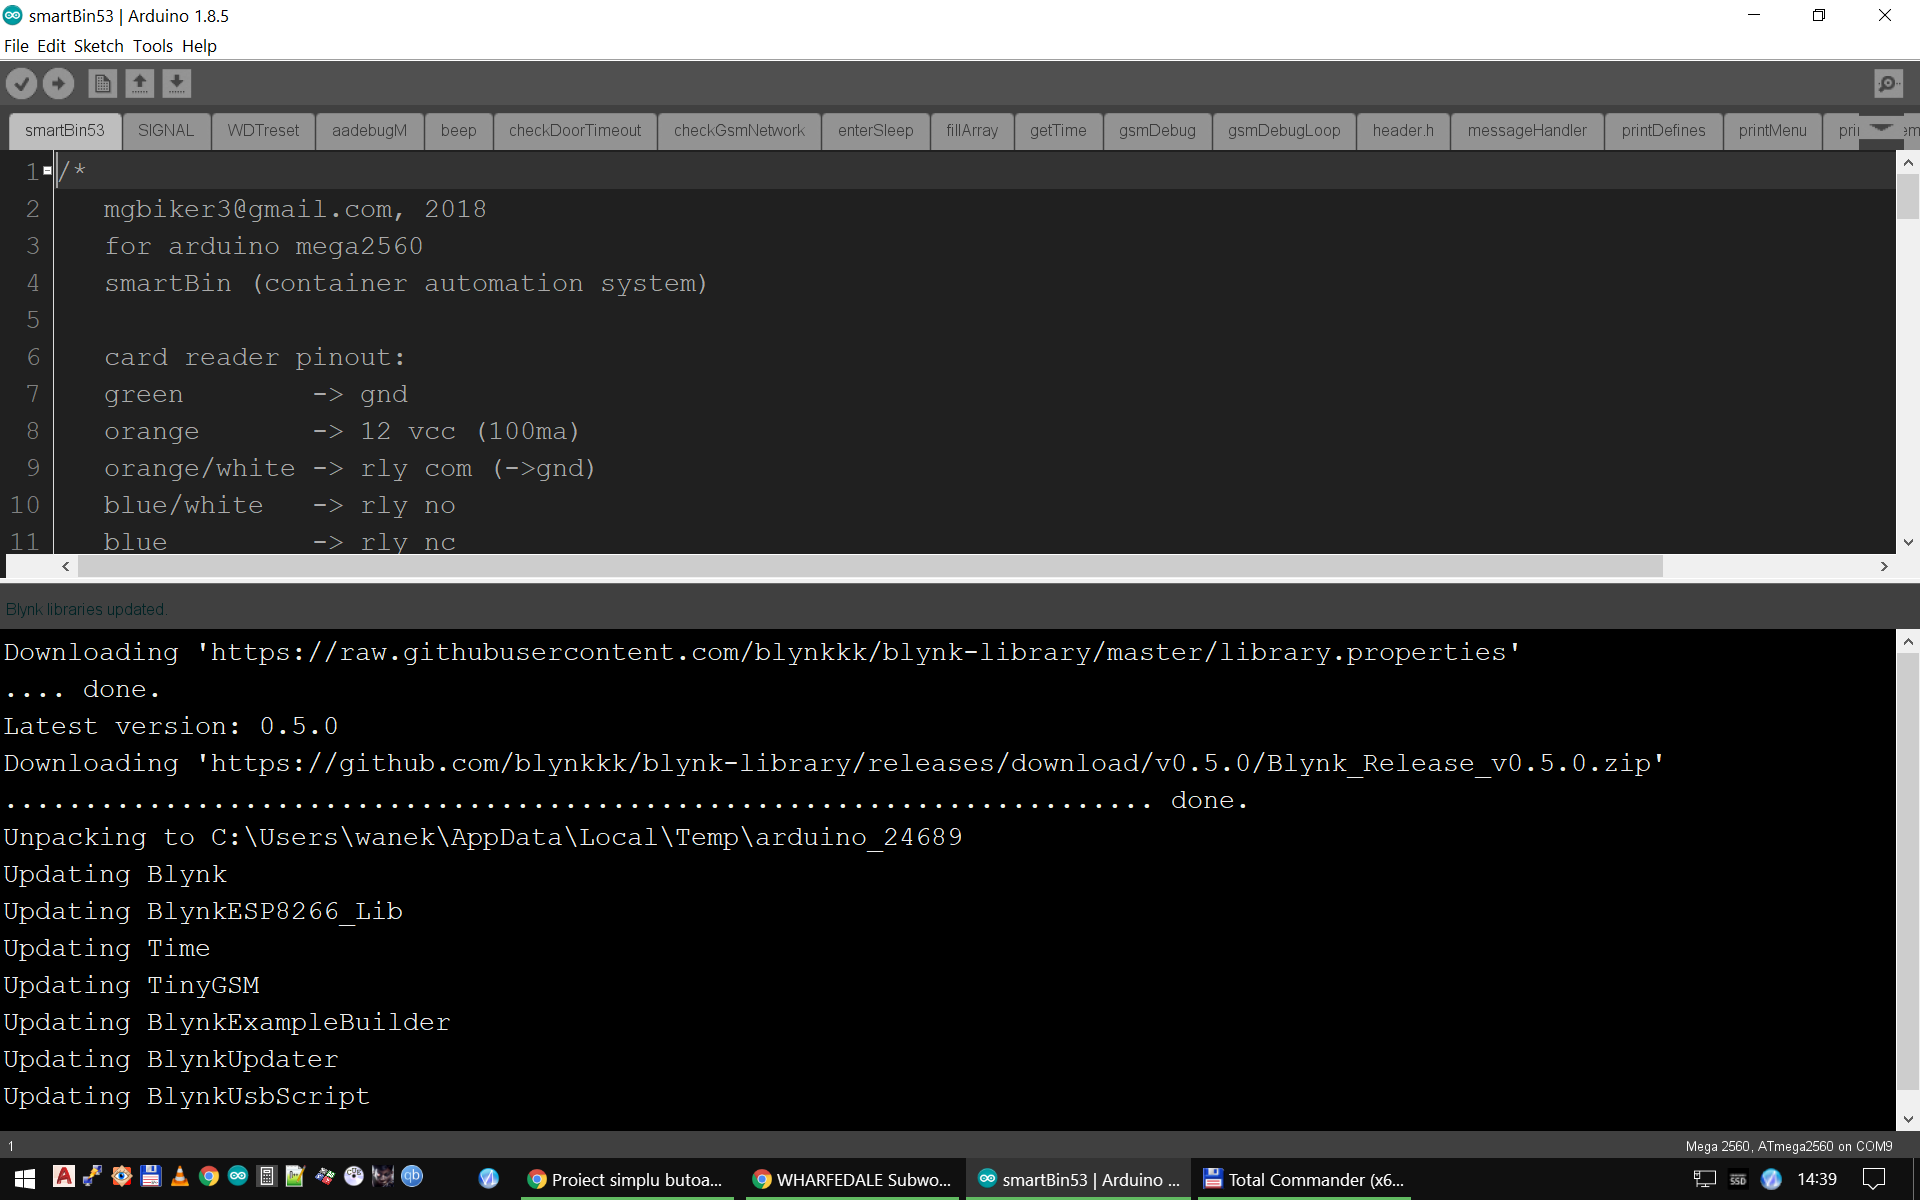Click the console scroll up arrow

pyautogui.click(x=1908, y=642)
